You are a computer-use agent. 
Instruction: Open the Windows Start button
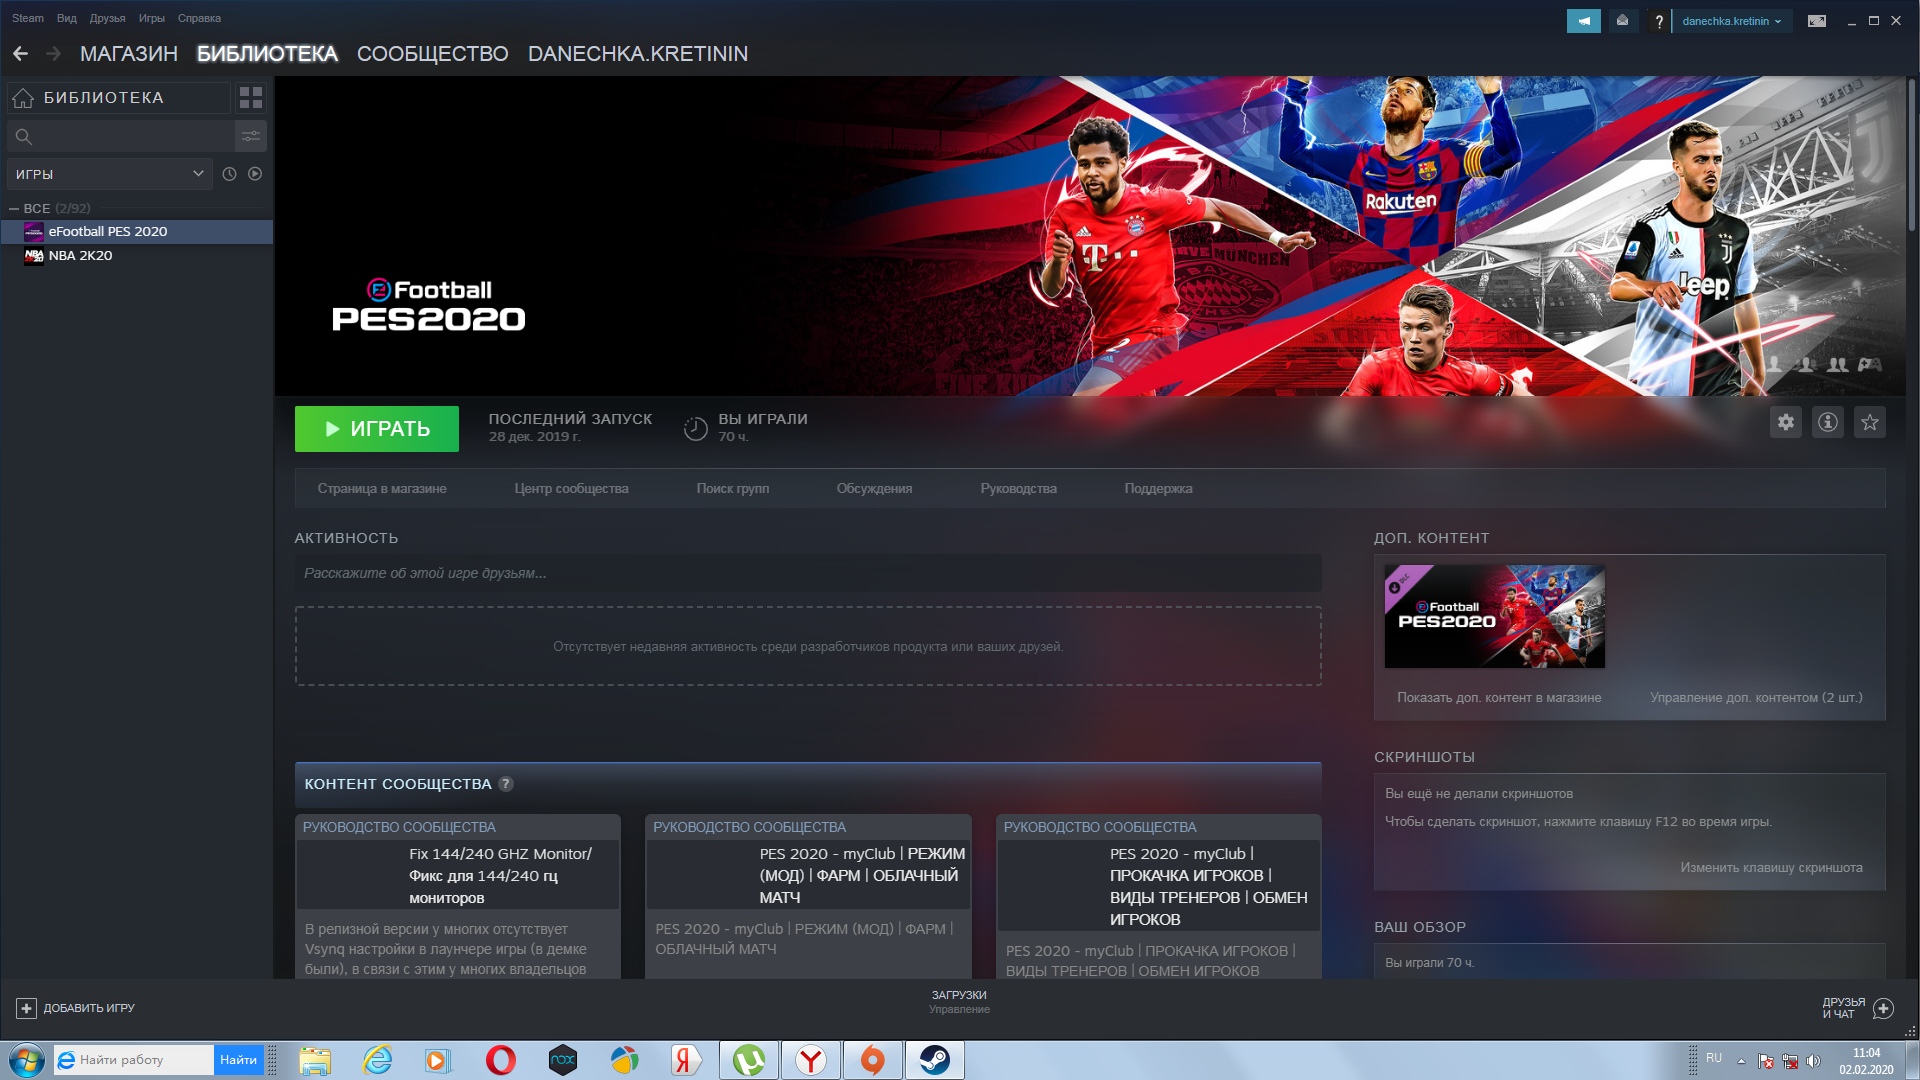(x=26, y=1060)
